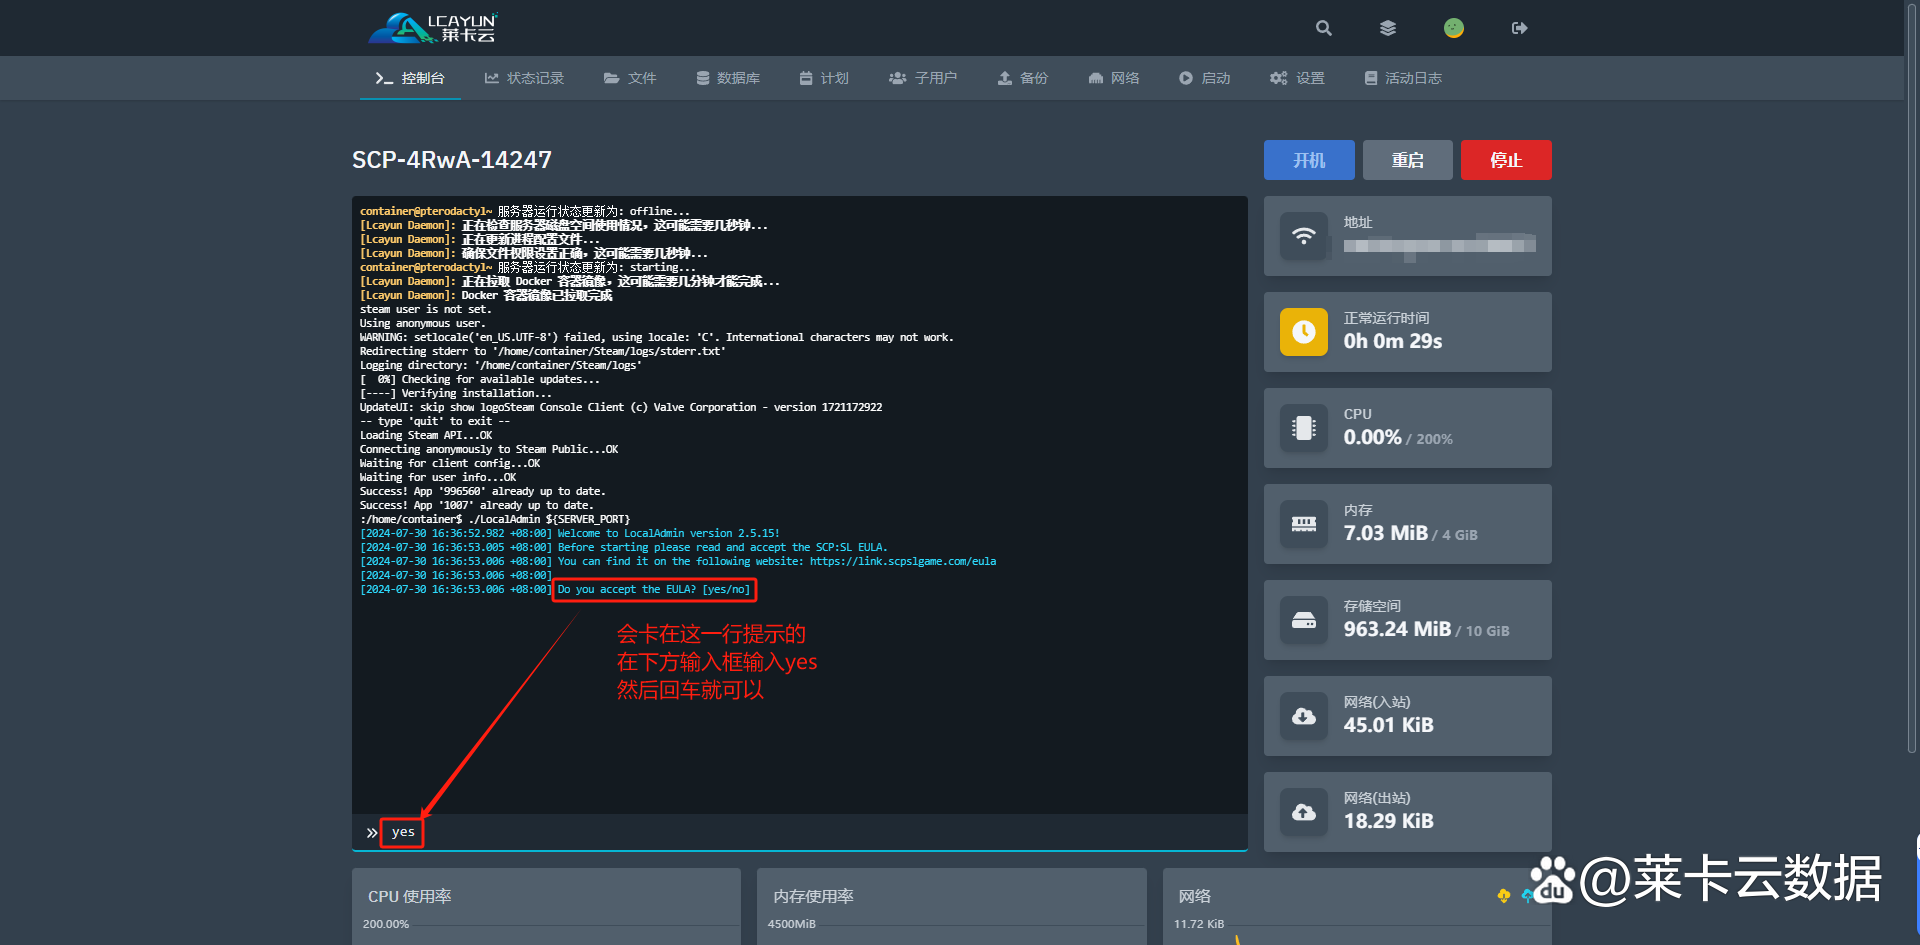Click the 内存使用率 chart title
The height and width of the screenshot is (945, 1920).
point(813,896)
